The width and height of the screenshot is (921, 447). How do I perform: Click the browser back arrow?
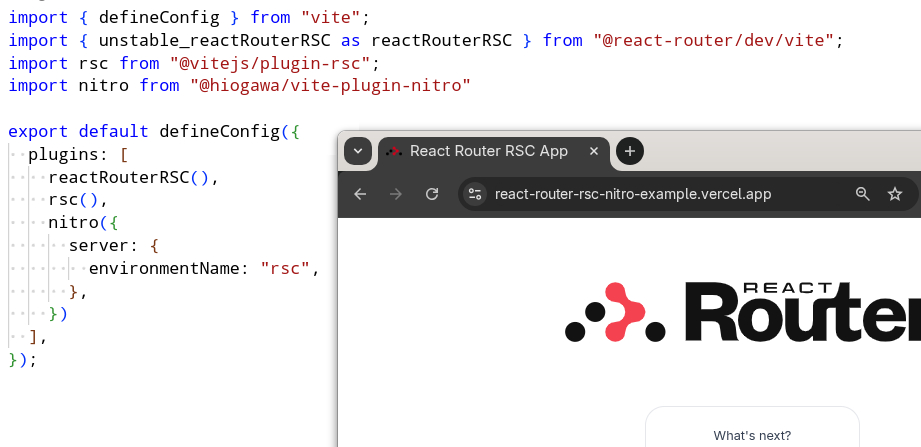360,194
